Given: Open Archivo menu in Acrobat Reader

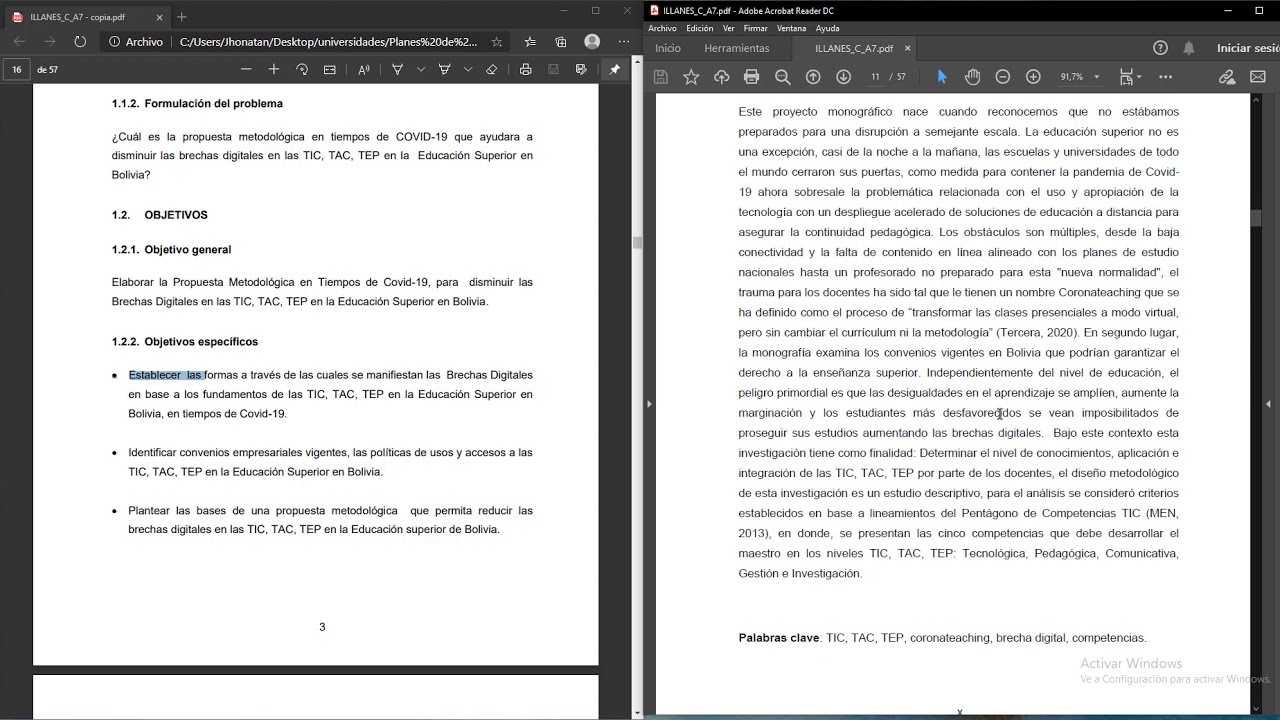Looking at the screenshot, I should pyautogui.click(x=662, y=28).
